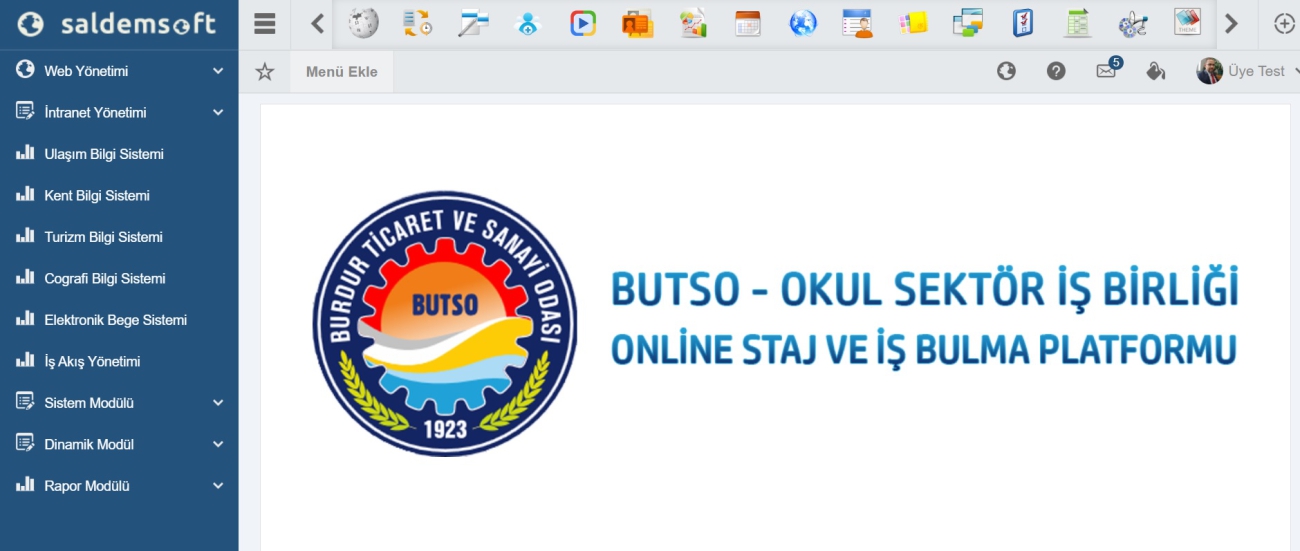
Task: Open the green spreadsheet shortcut
Action: click(1077, 23)
